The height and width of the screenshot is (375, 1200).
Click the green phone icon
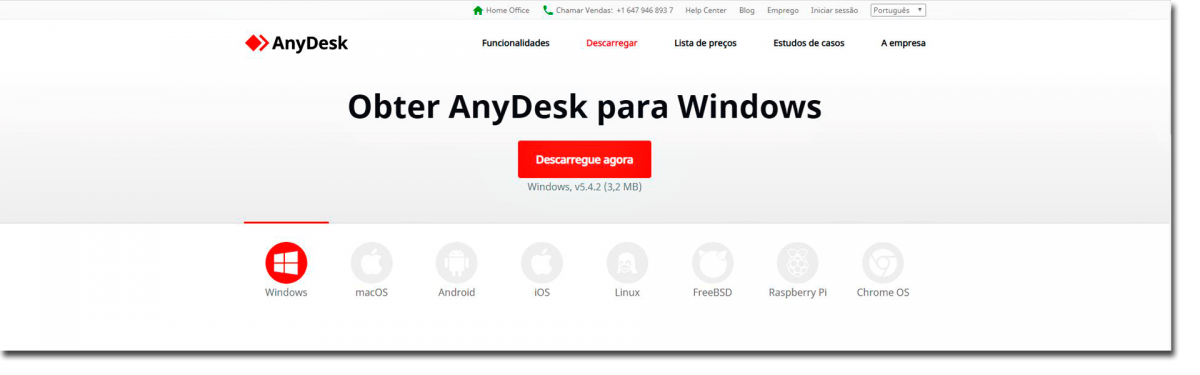548,10
